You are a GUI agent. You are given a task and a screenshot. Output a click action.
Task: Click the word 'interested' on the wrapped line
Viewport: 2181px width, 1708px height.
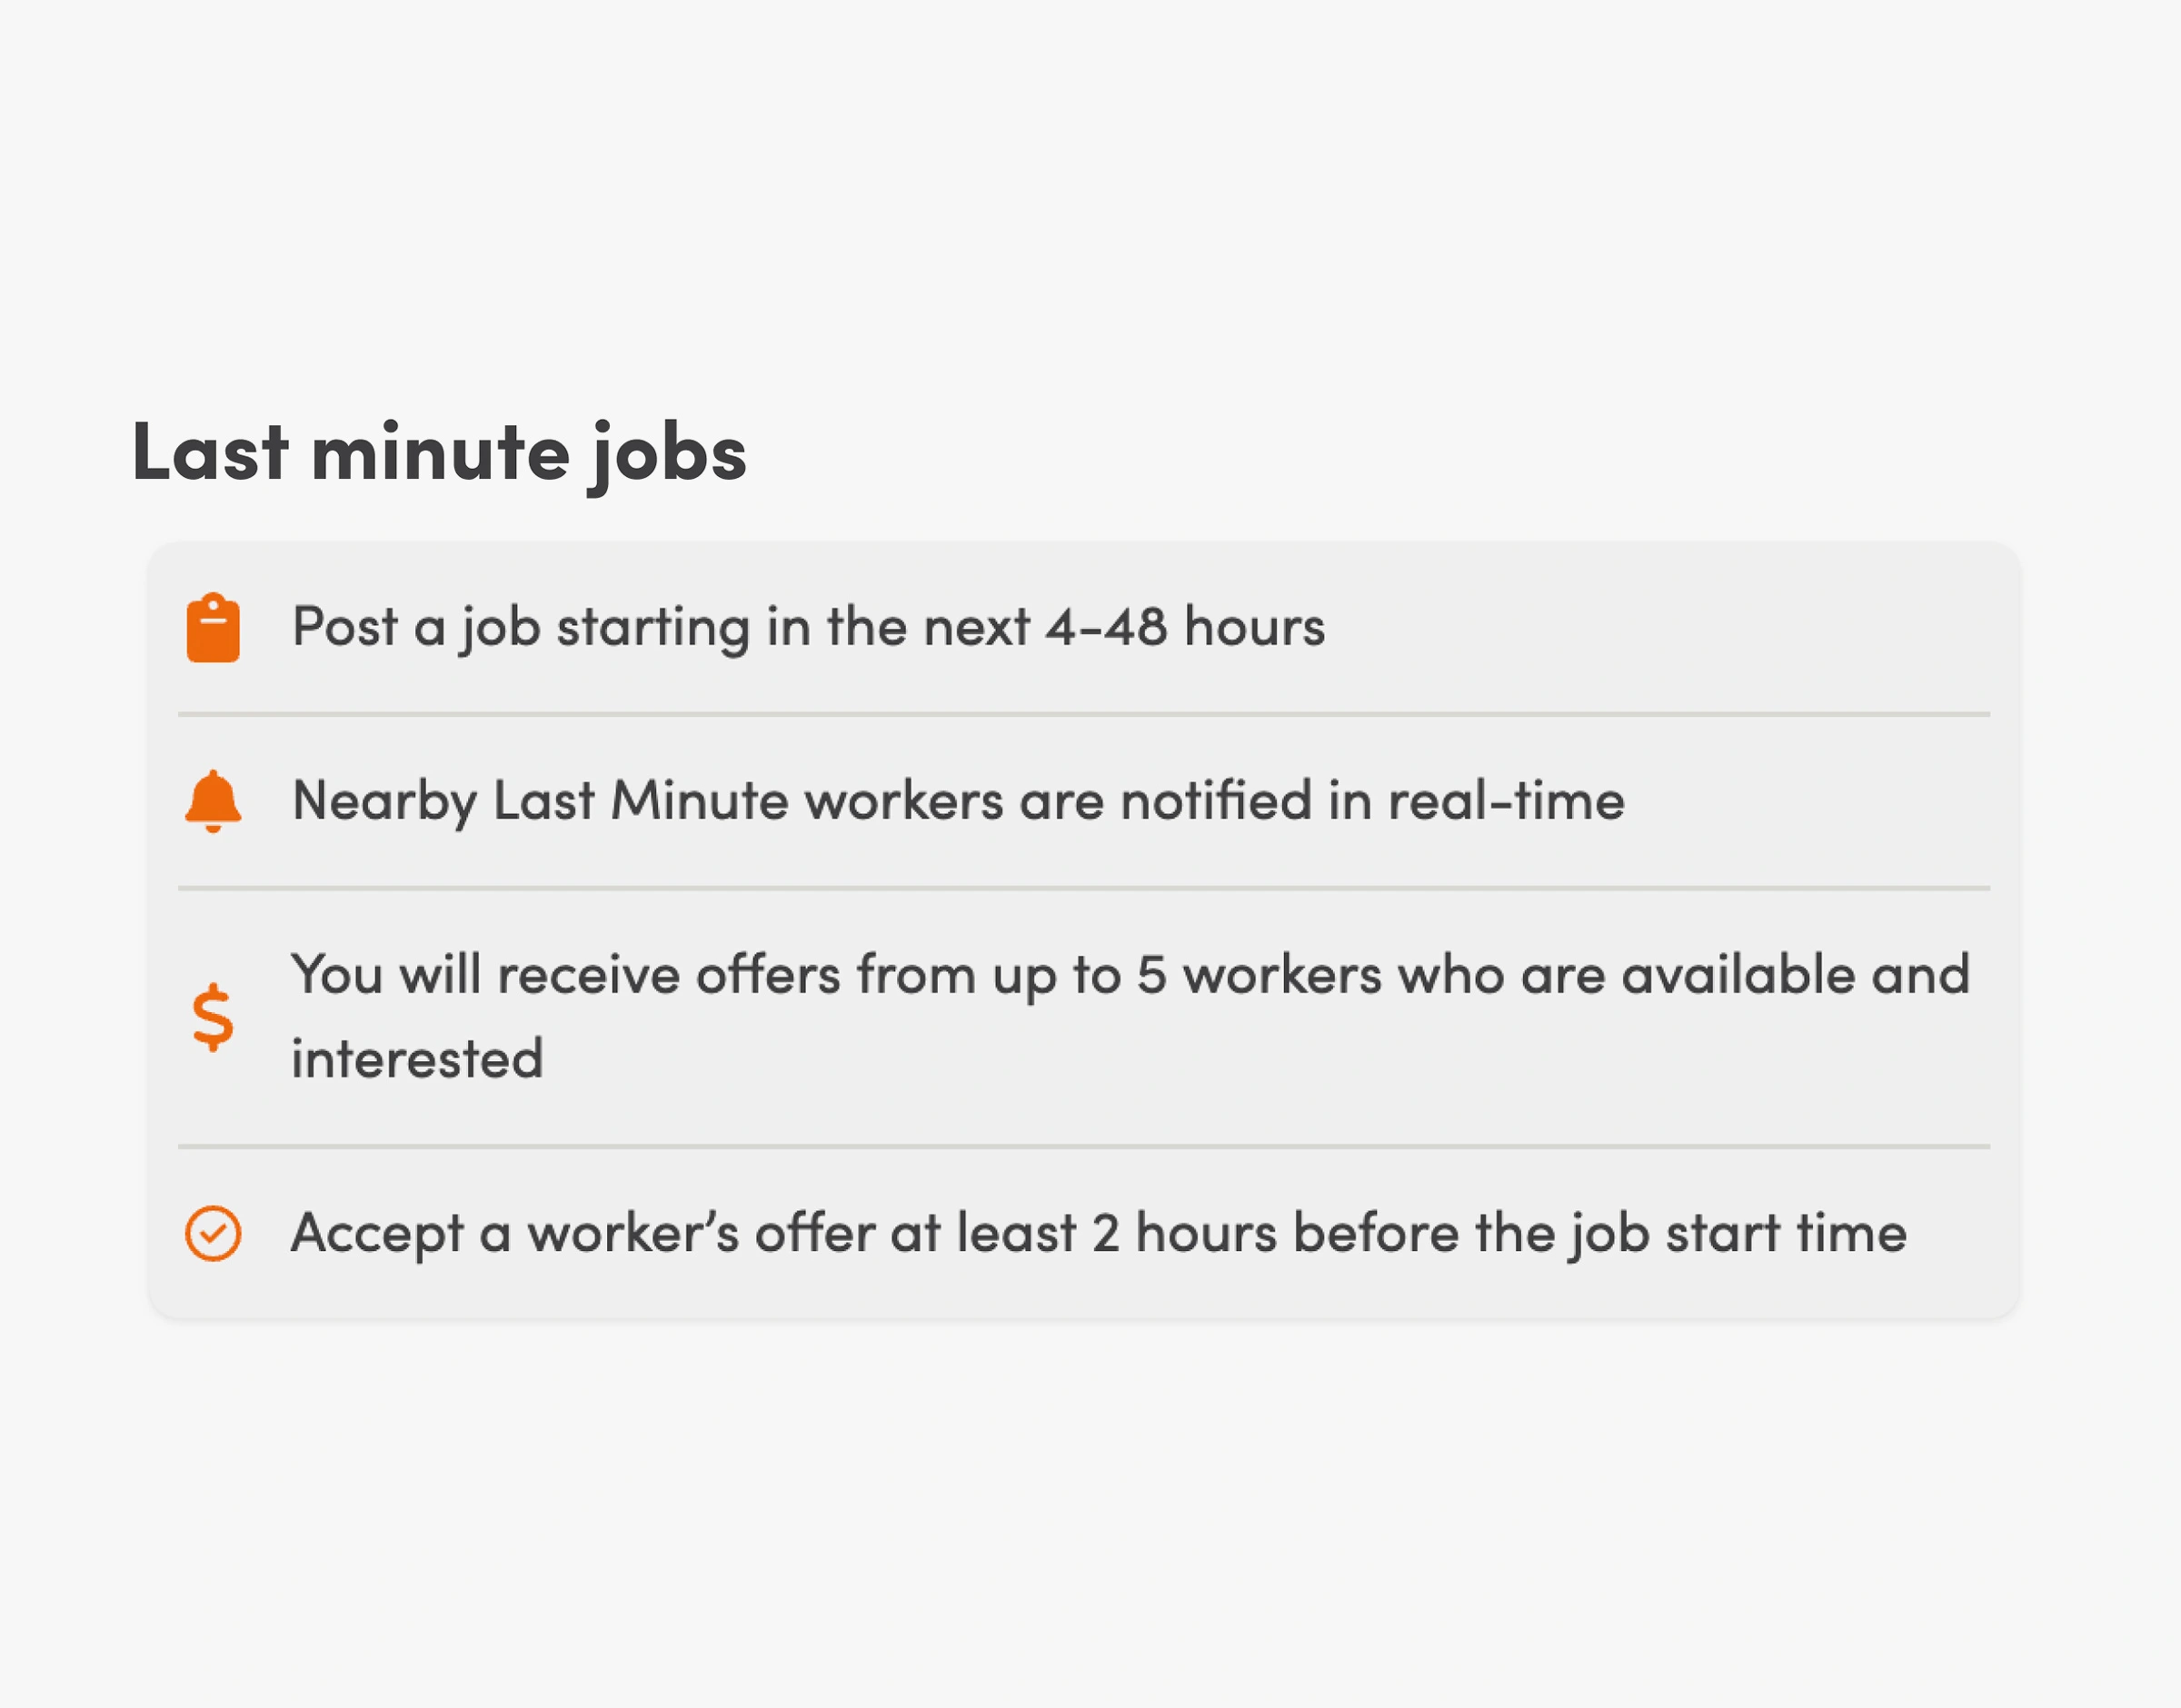coord(417,1059)
